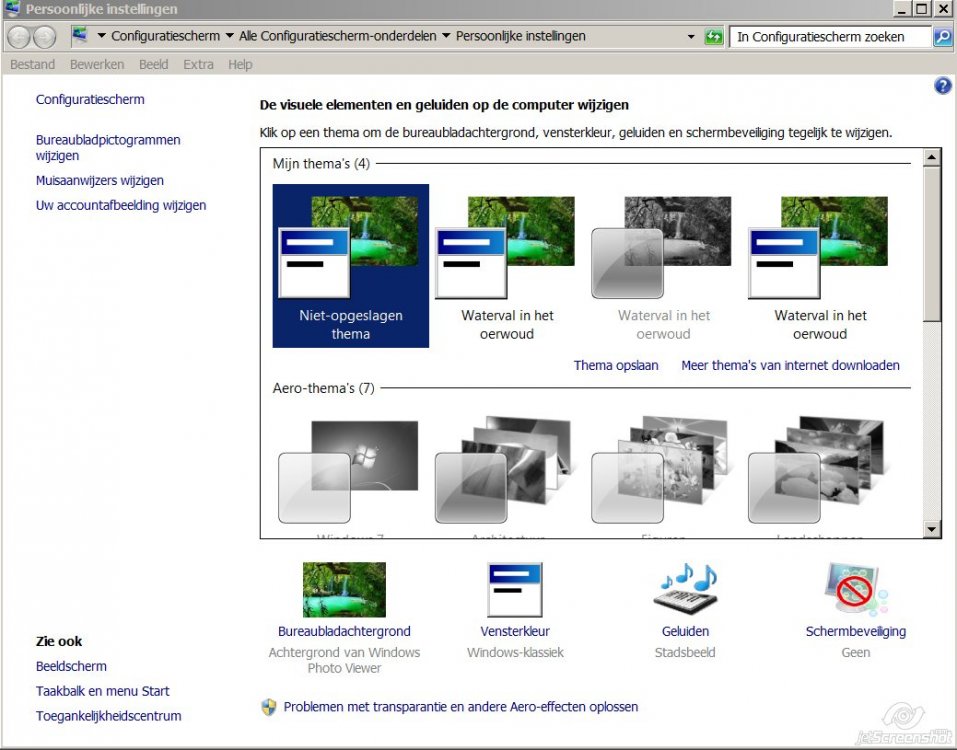The height and width of the screenshot is (750, 957).
Task: Expand dropdown arrow after Configuratiescherm breadcrumb
Action: 229,36
